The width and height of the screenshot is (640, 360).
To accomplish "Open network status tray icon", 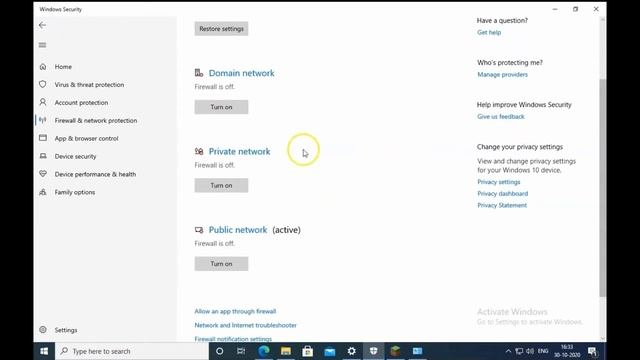I will point(519,351).
